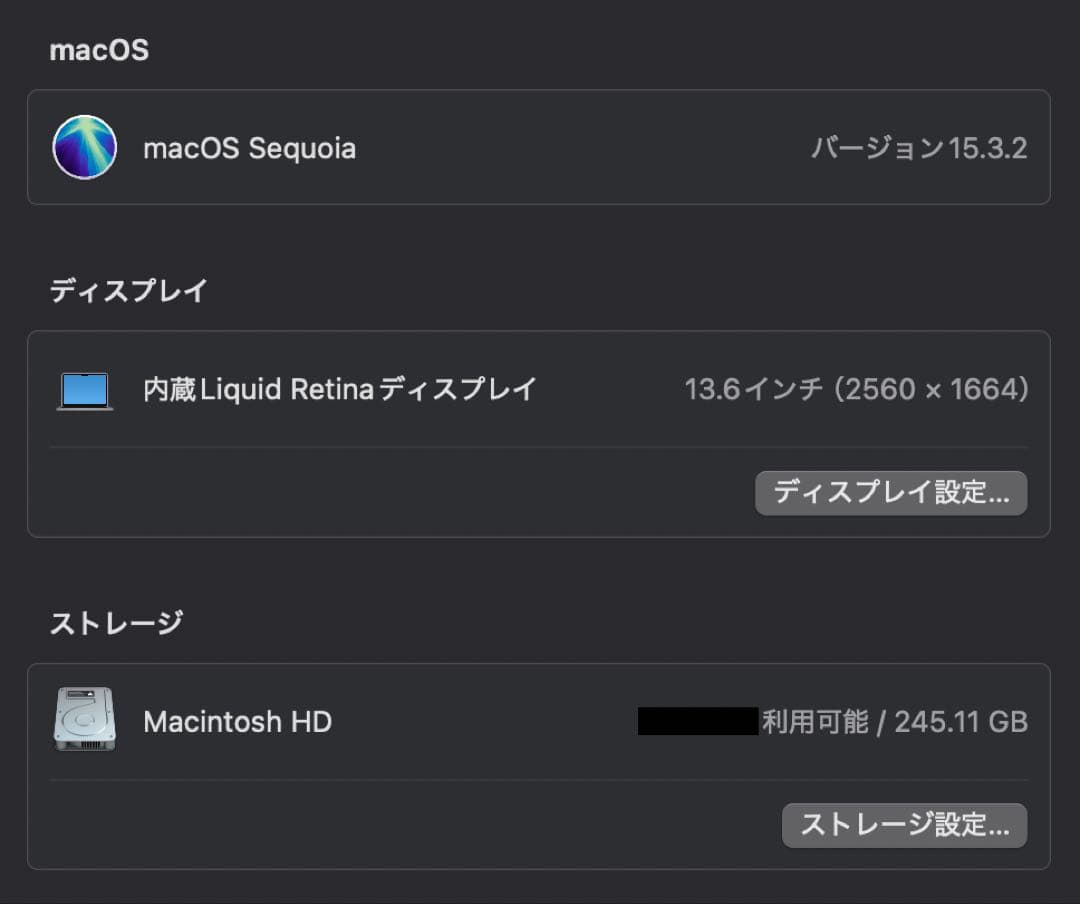Open ストレージ設定 settings
The height and width of the screenshot is (904, 1080).
tap(903, 825)
